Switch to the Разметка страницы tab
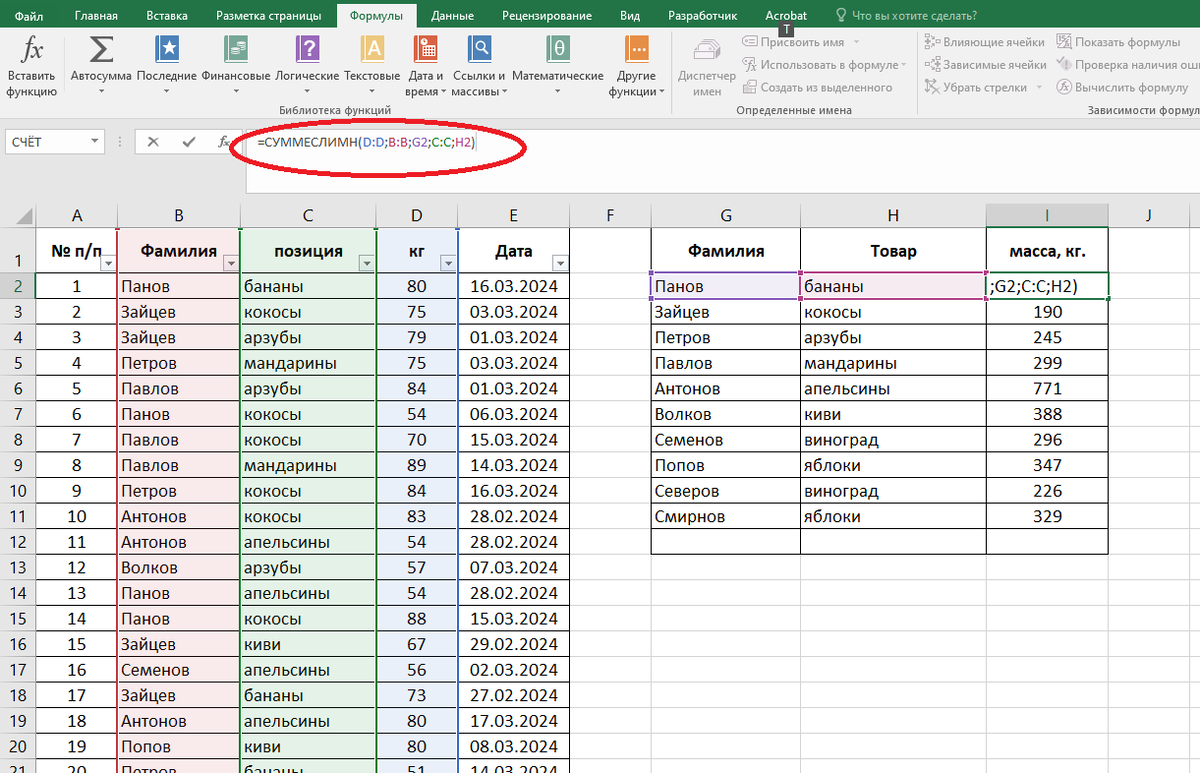The height and width of the screenshot is (773, 1200). click(269, 16)
